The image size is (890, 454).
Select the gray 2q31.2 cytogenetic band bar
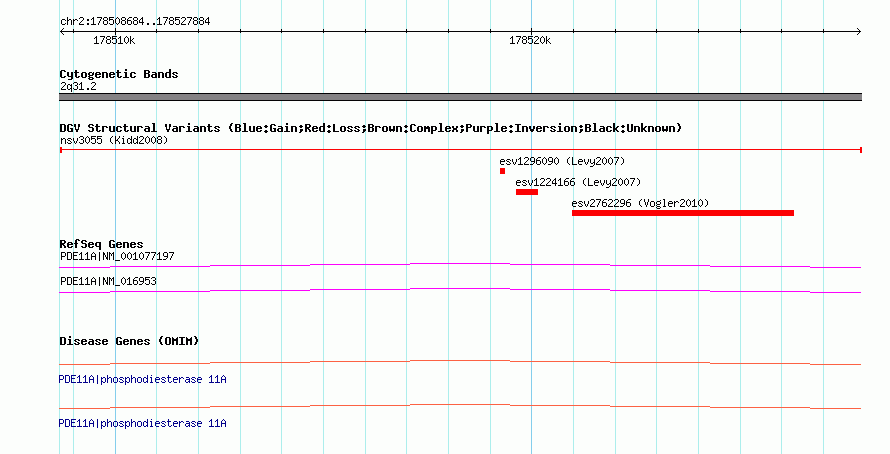[x=460, y=97]
